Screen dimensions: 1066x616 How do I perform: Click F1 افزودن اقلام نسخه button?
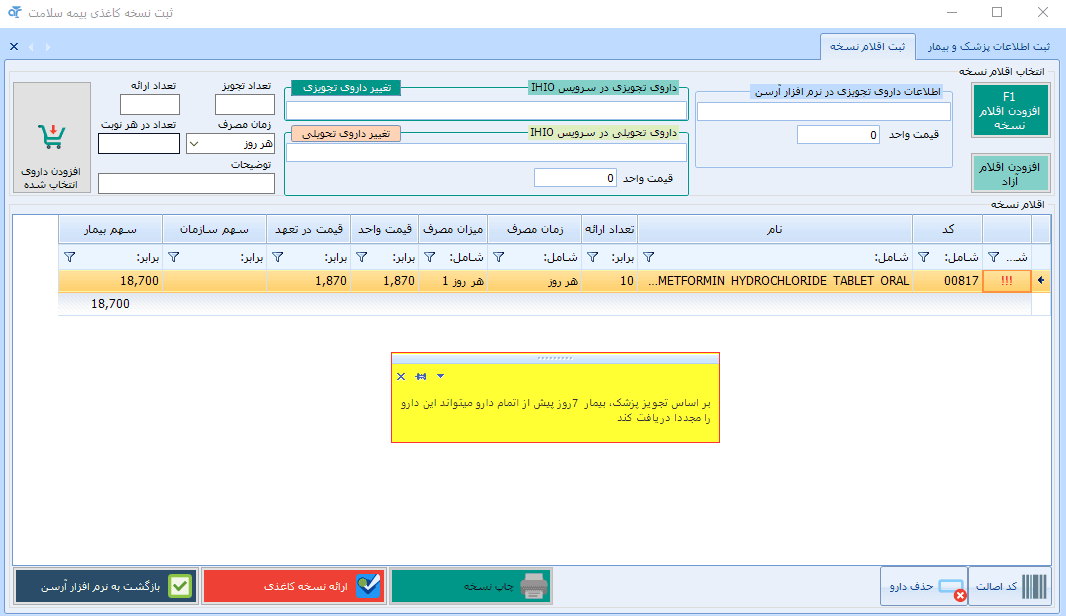point(1010,111)
